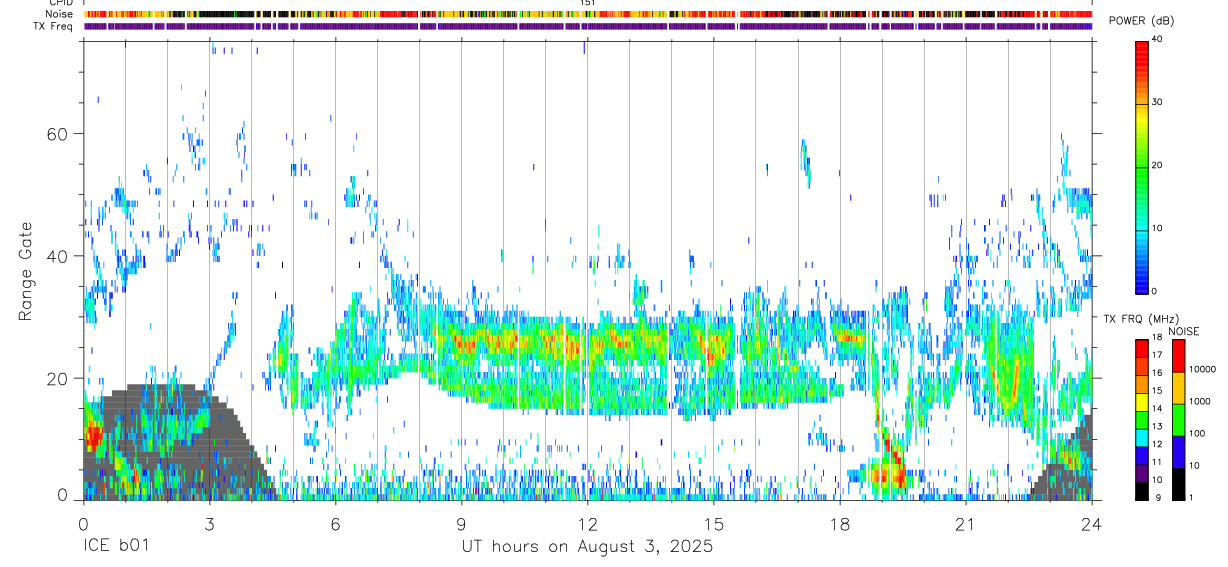Click the '30' label on the power scale
Image resolution: width=1228 pixels, height=567 pixels.
pos(1158,102)
